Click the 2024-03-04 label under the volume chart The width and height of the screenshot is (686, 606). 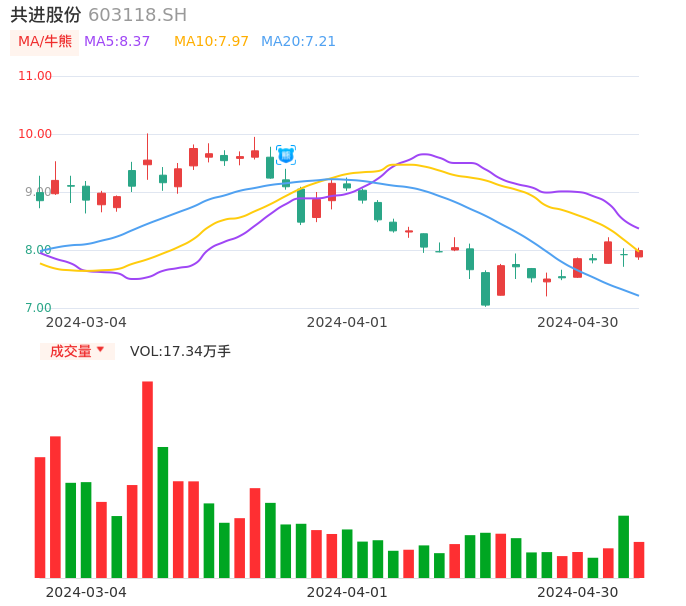click(86, 592)
